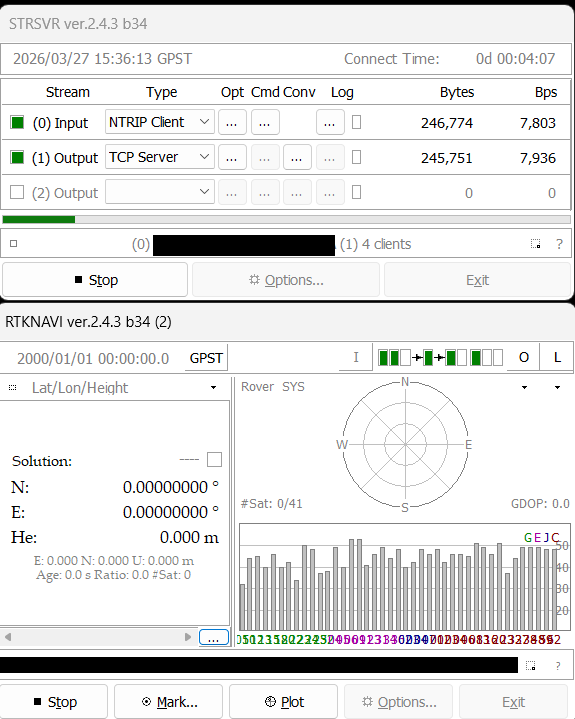Viewport: 575px width, 719px height.
Task: Click the STRSVR stream progress bar
Action: 287,220
